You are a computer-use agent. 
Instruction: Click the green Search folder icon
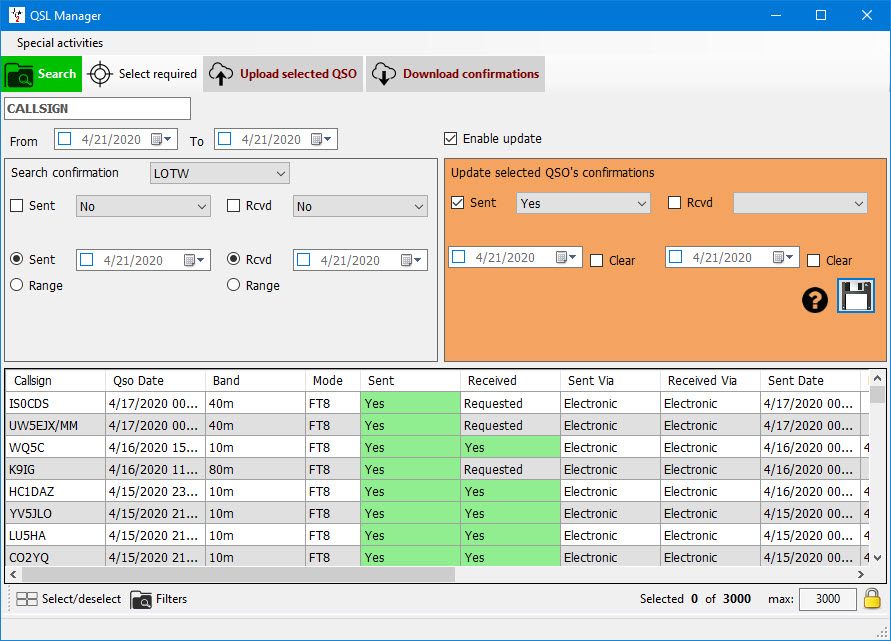click(x=19, y=74)
